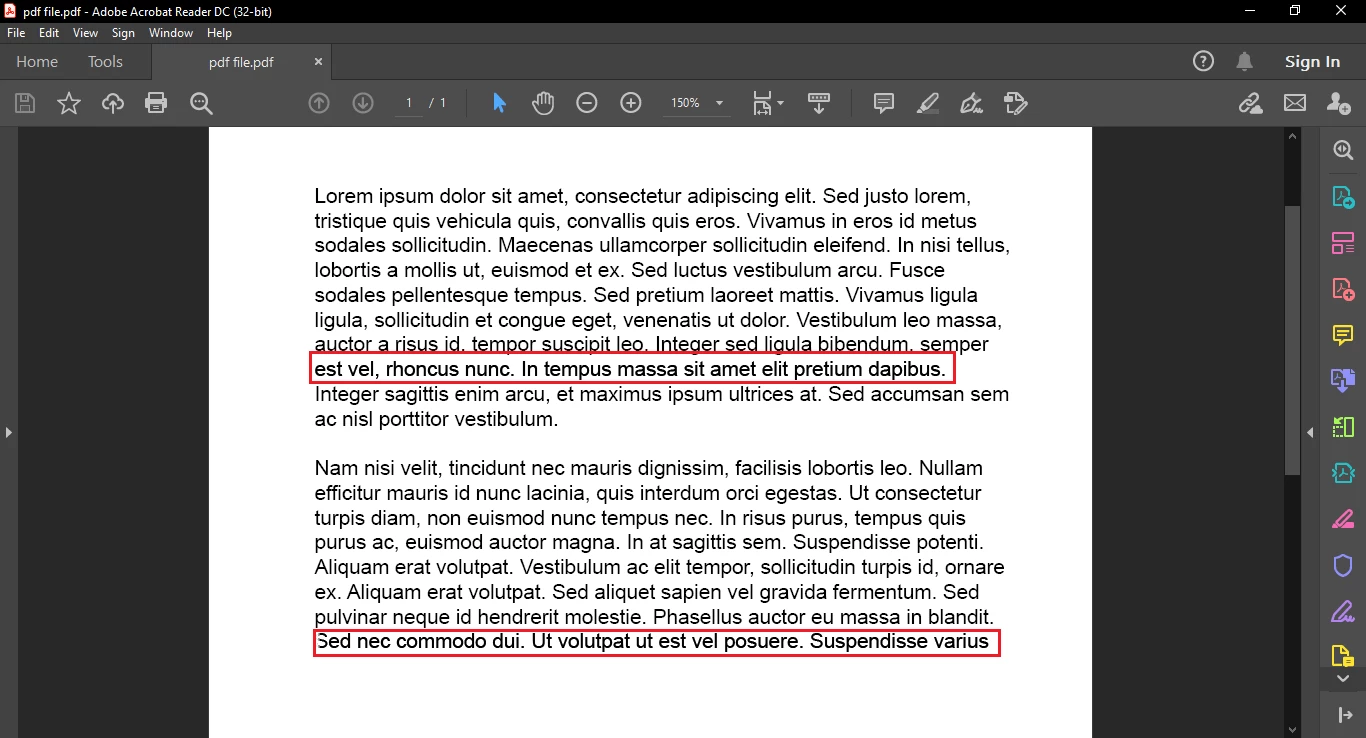This screenshot has width=1366, height=738.
Task: Click the Save file icon
Action: pos(25,103)
